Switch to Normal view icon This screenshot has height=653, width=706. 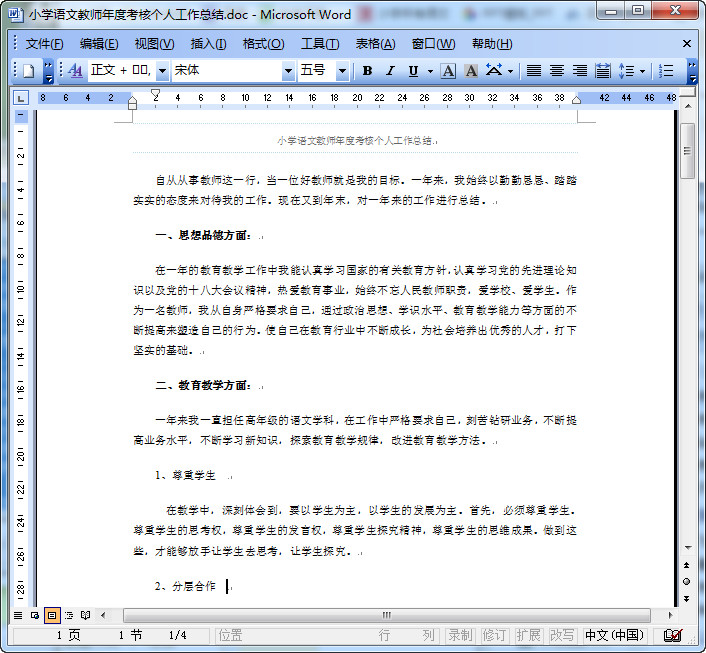coord(18,615)
